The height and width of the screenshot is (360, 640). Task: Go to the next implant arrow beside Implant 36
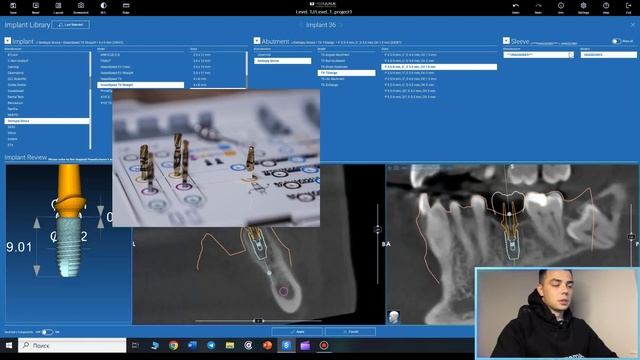(342, 25)
